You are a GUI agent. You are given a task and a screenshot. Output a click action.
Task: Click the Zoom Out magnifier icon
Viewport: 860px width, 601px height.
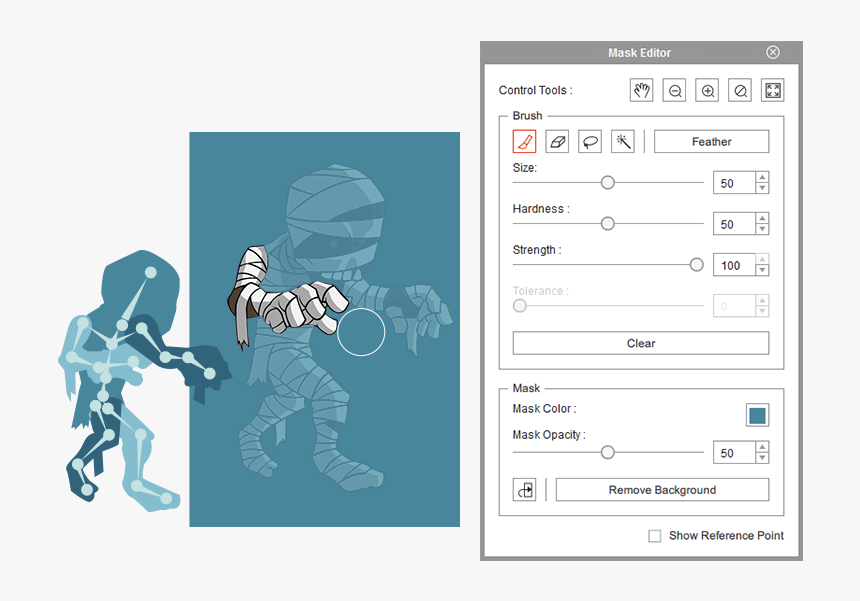tap(675, 91)
